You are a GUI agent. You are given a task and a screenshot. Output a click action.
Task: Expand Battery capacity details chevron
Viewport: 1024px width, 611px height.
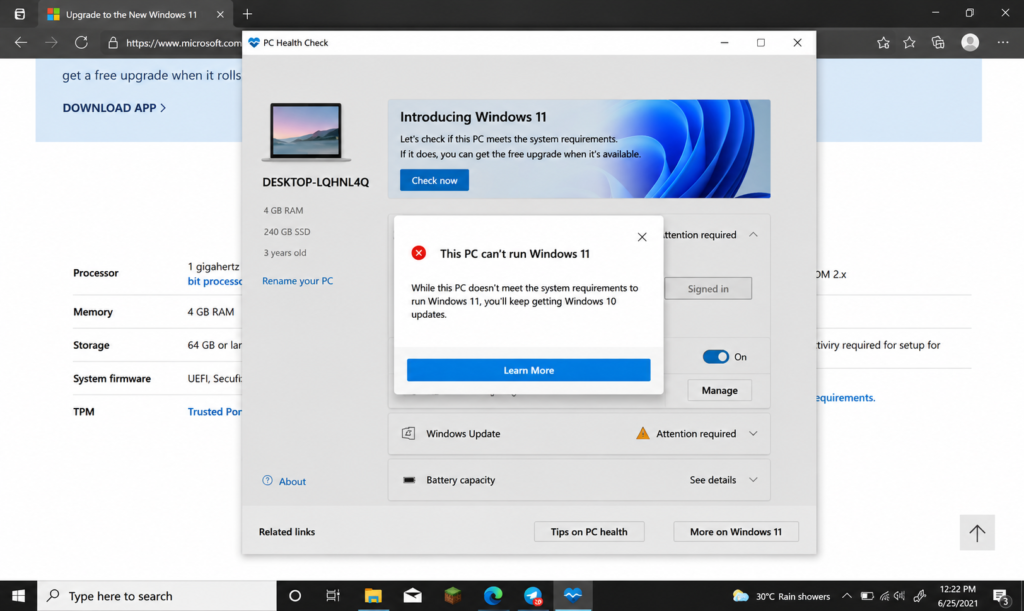[754, 480]
